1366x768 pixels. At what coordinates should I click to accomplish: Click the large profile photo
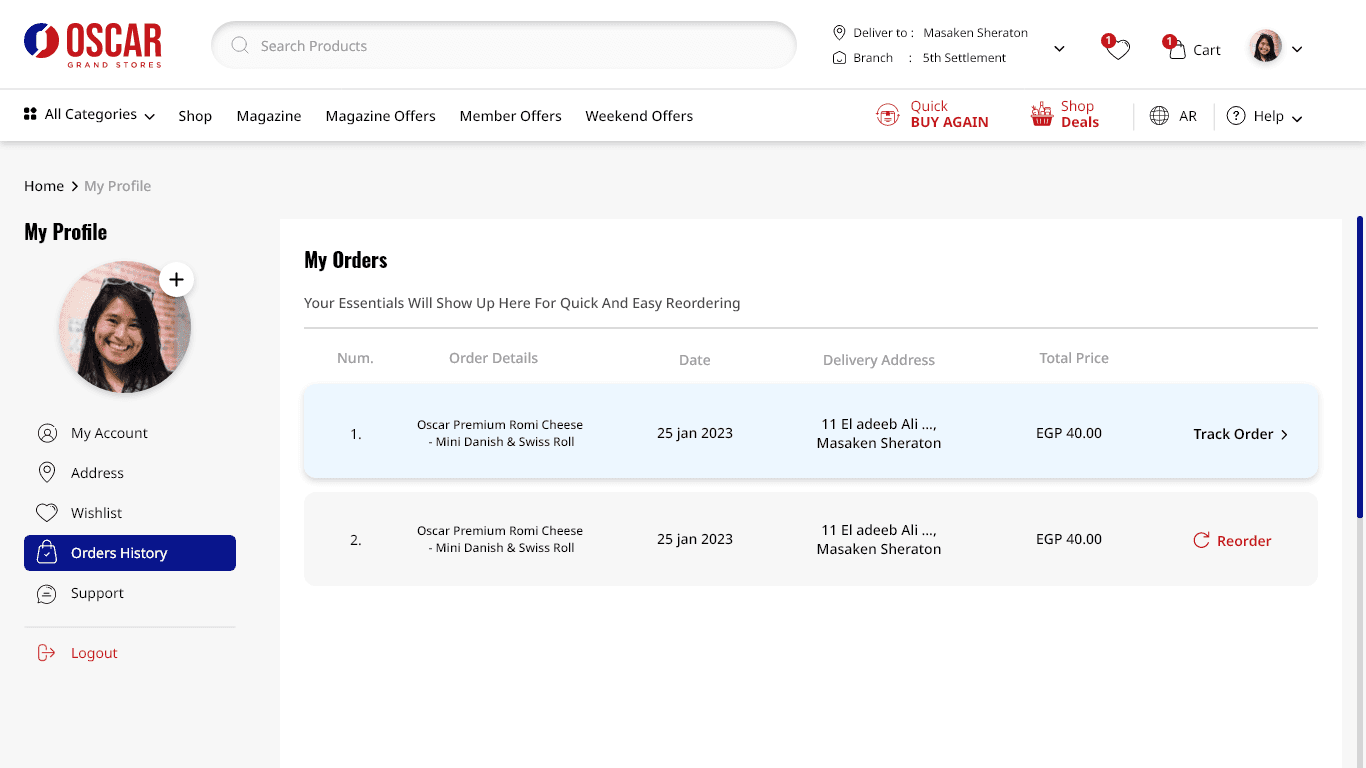pos(125,327)
